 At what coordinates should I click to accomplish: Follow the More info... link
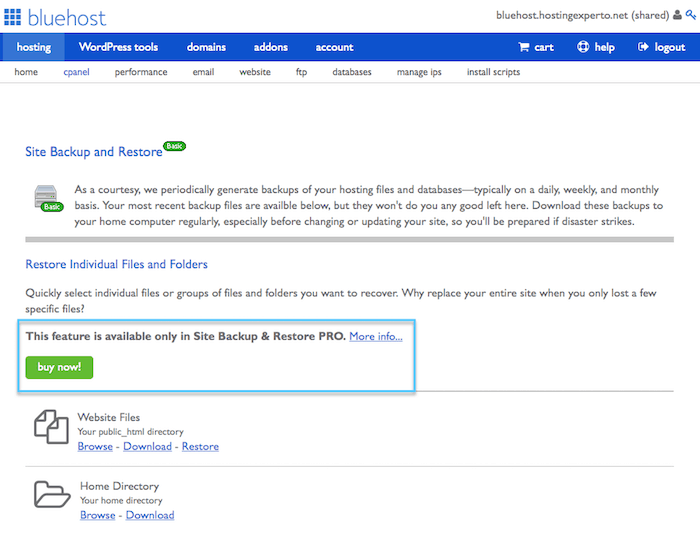[x=376, y=336]
